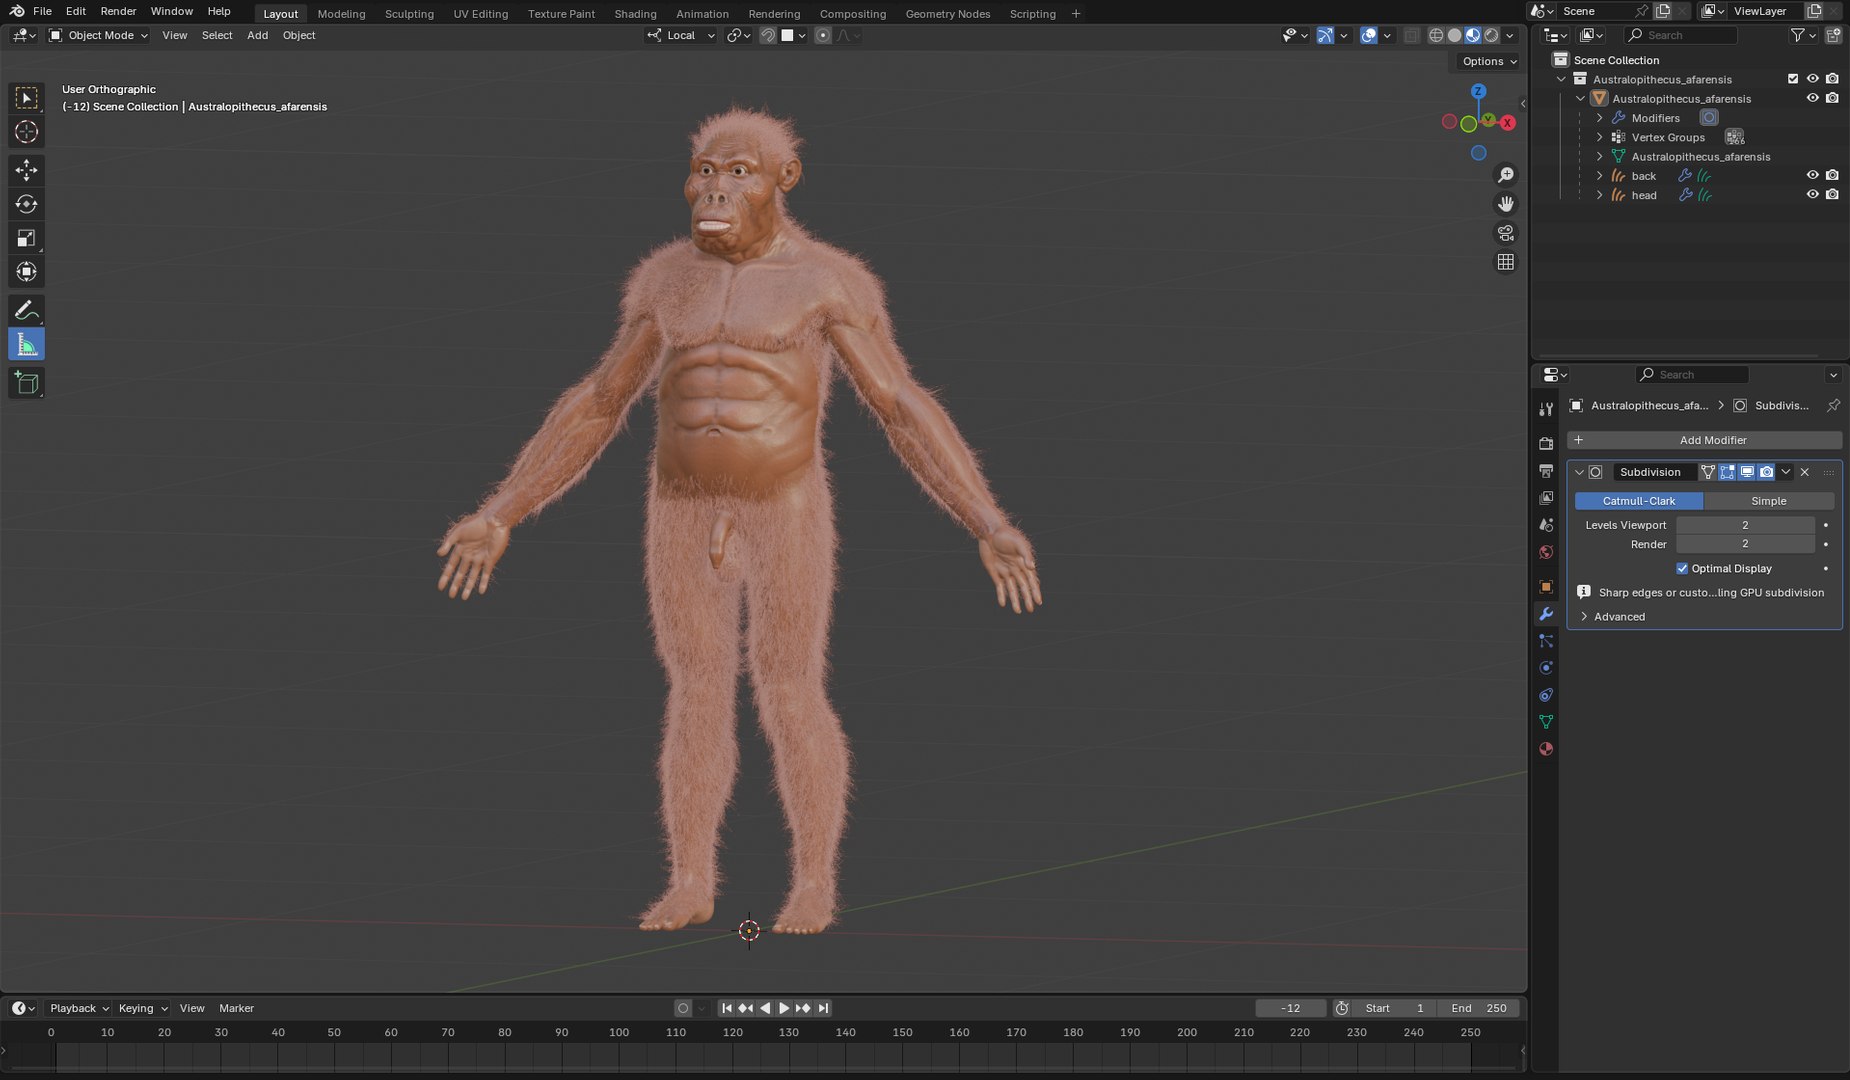
Task: Select the Measure tool
Action: coord(27,344)
